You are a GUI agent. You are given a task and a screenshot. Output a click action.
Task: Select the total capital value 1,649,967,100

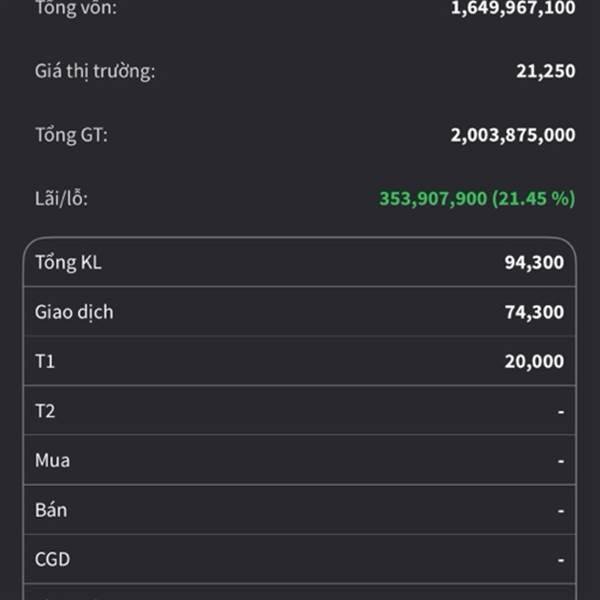(x=513, y=8)
